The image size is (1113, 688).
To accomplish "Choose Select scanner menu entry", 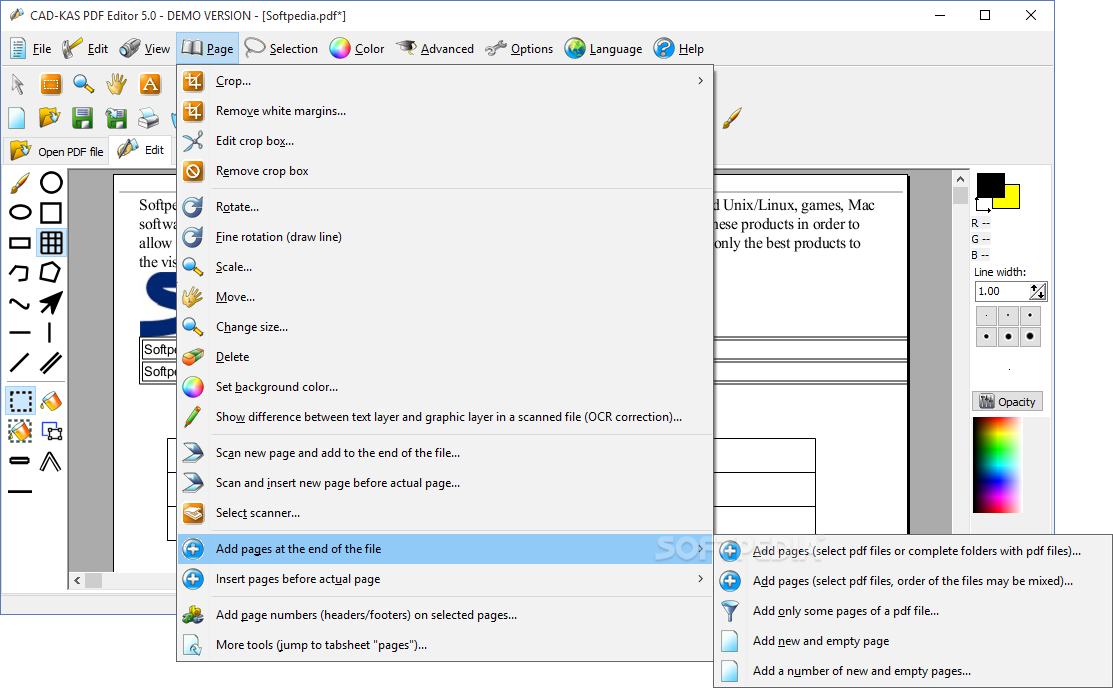I will (x=446, y=513).
